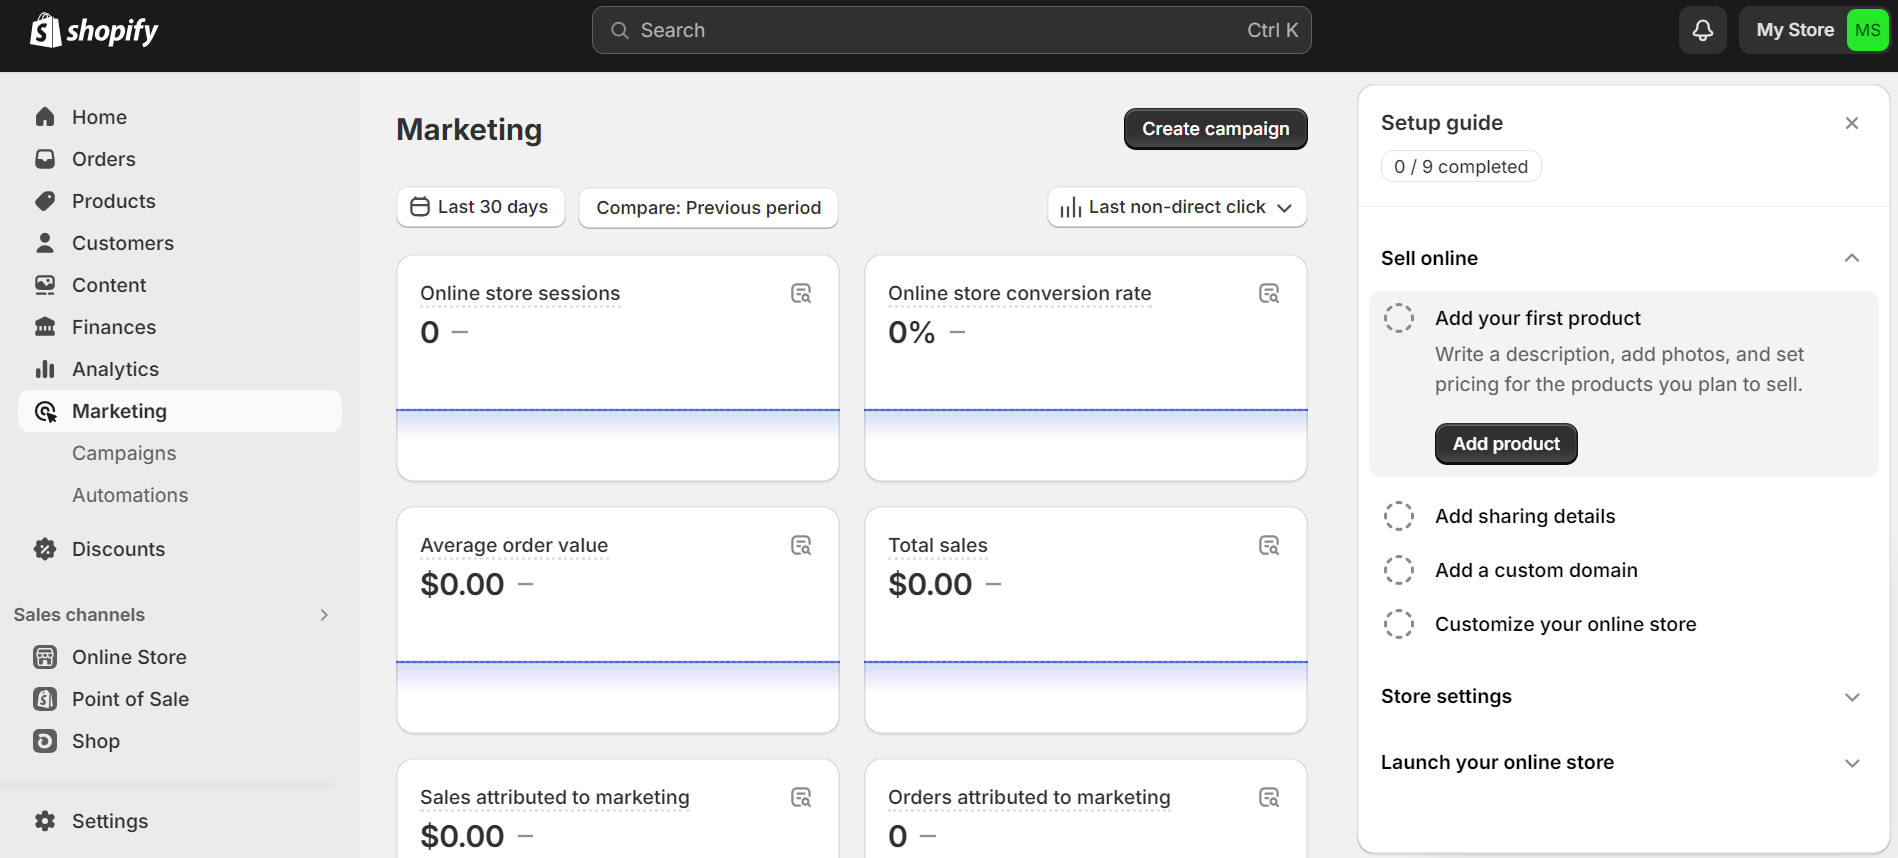1898x858 pixels.
Task: Open Customize your online store step
Action: tap(1565, 624)
